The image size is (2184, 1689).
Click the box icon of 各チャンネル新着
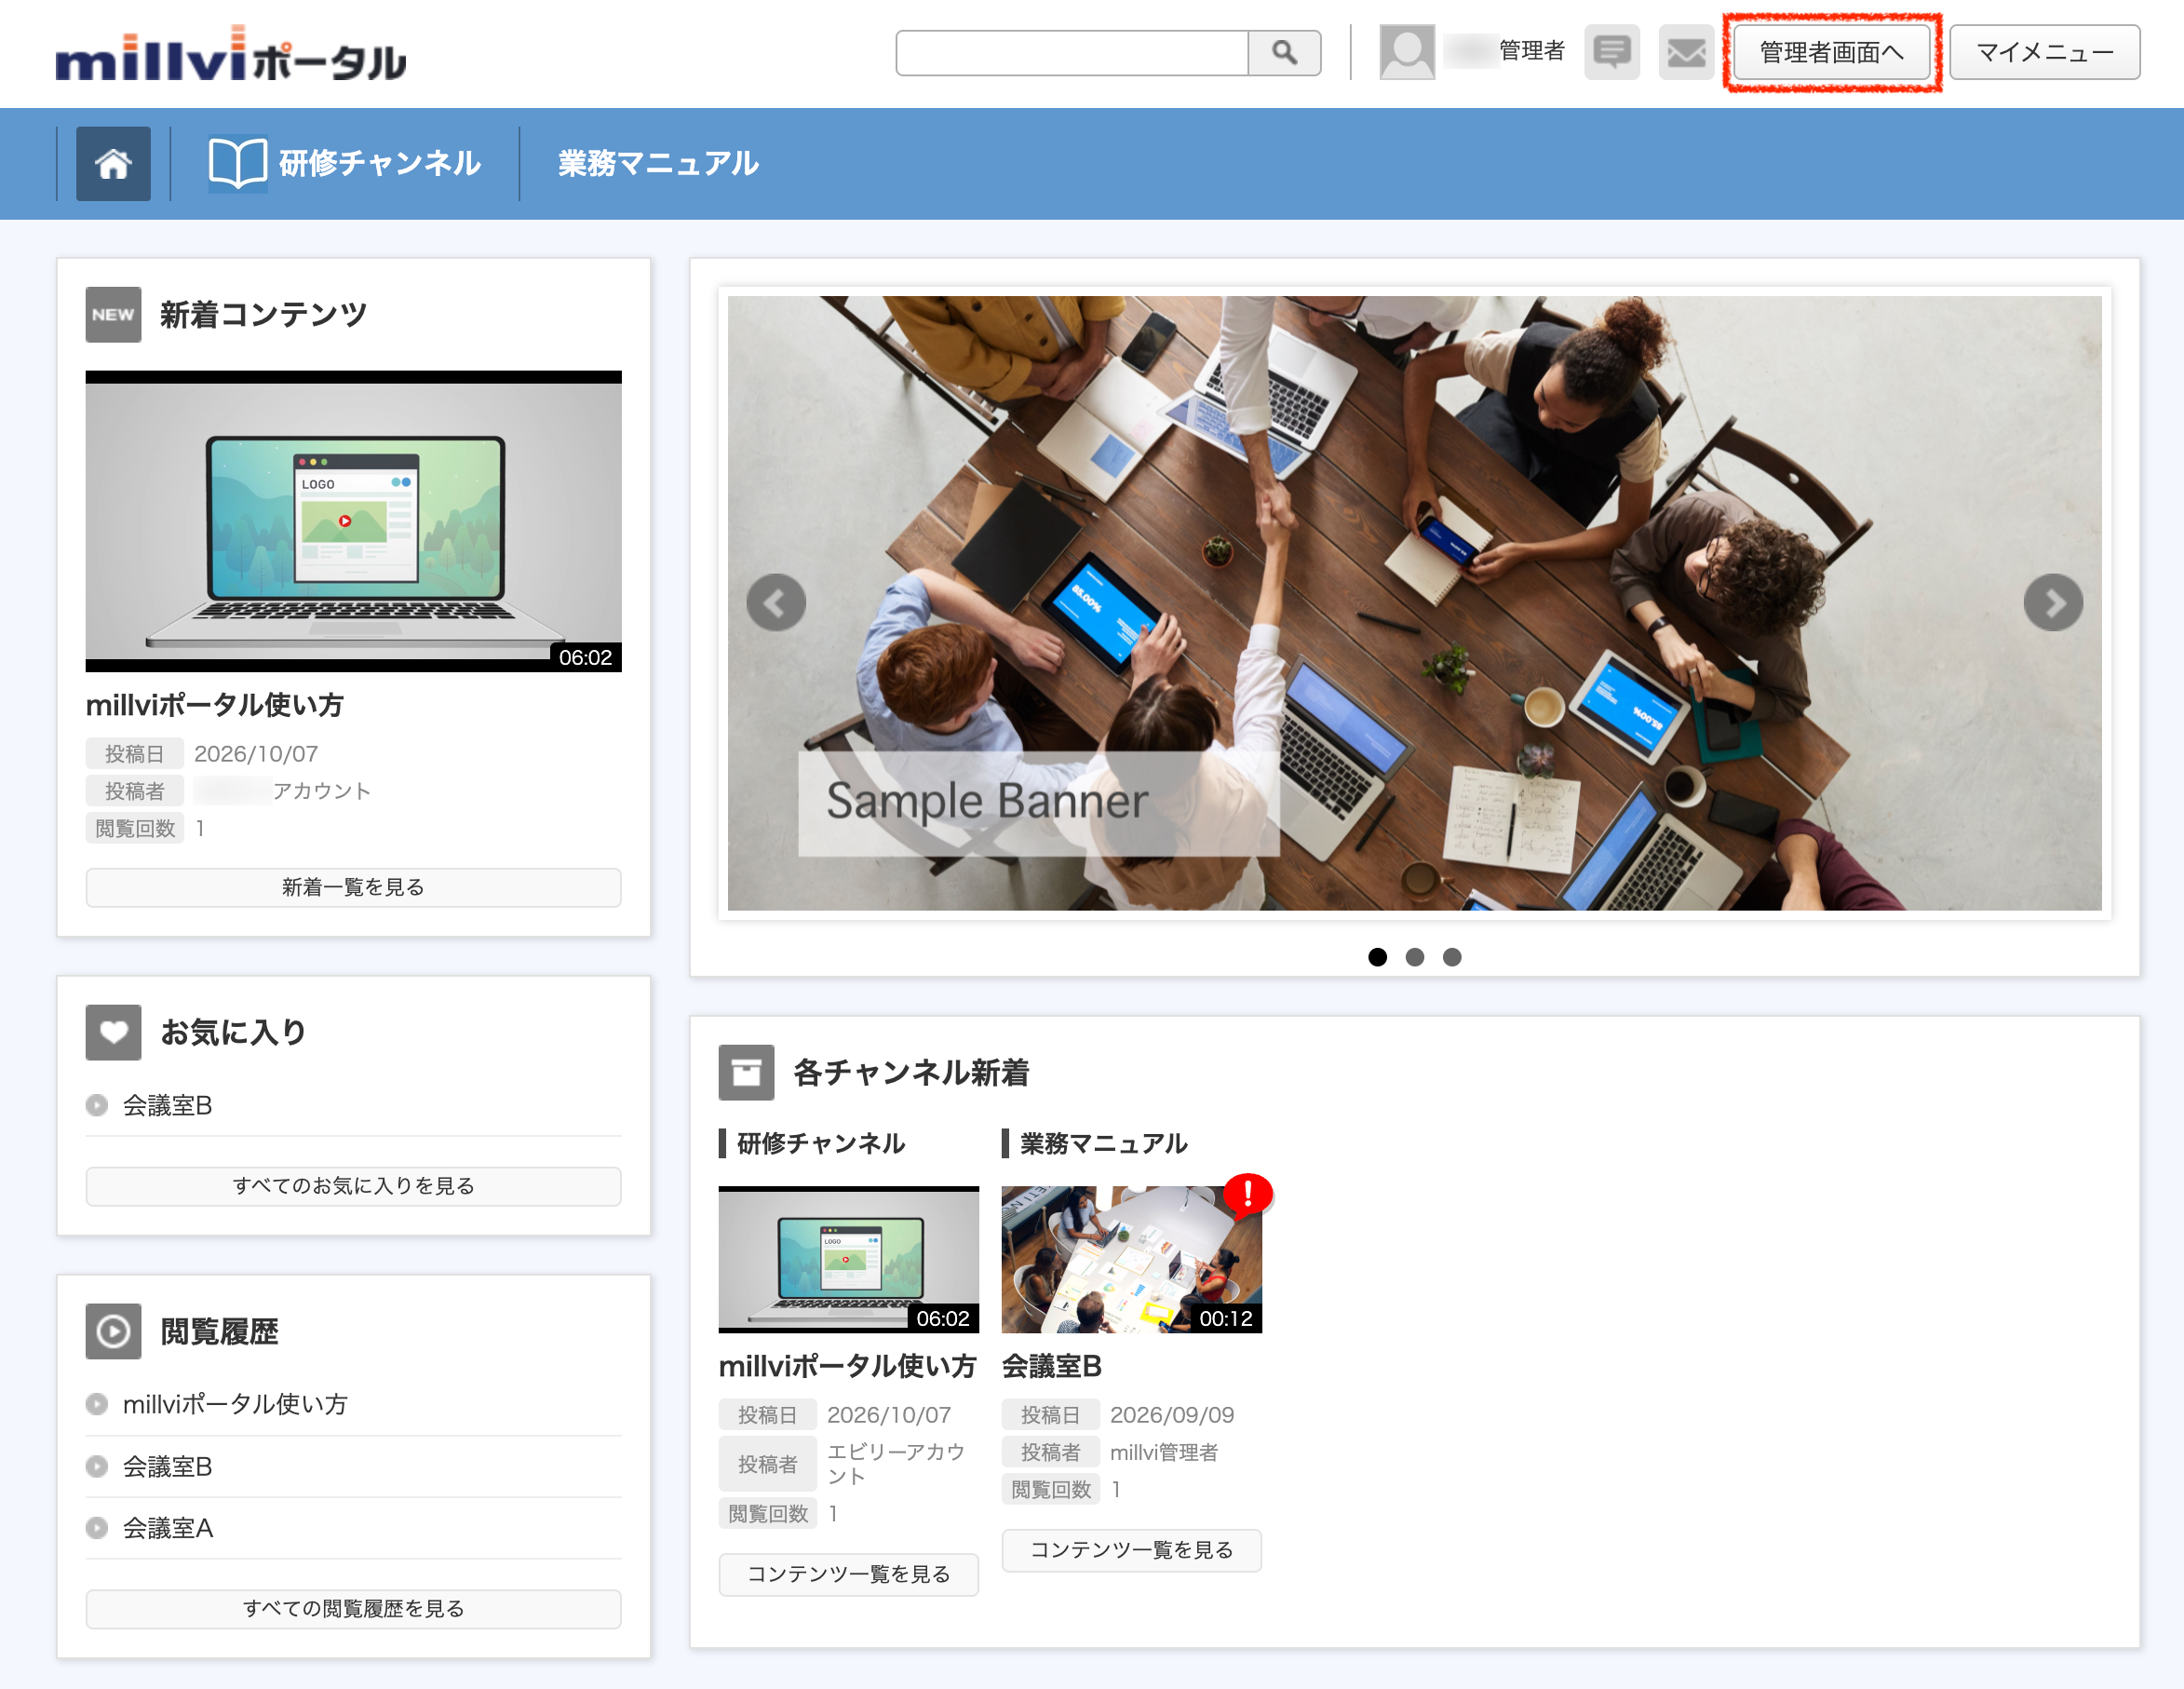tap(746, 1073)
